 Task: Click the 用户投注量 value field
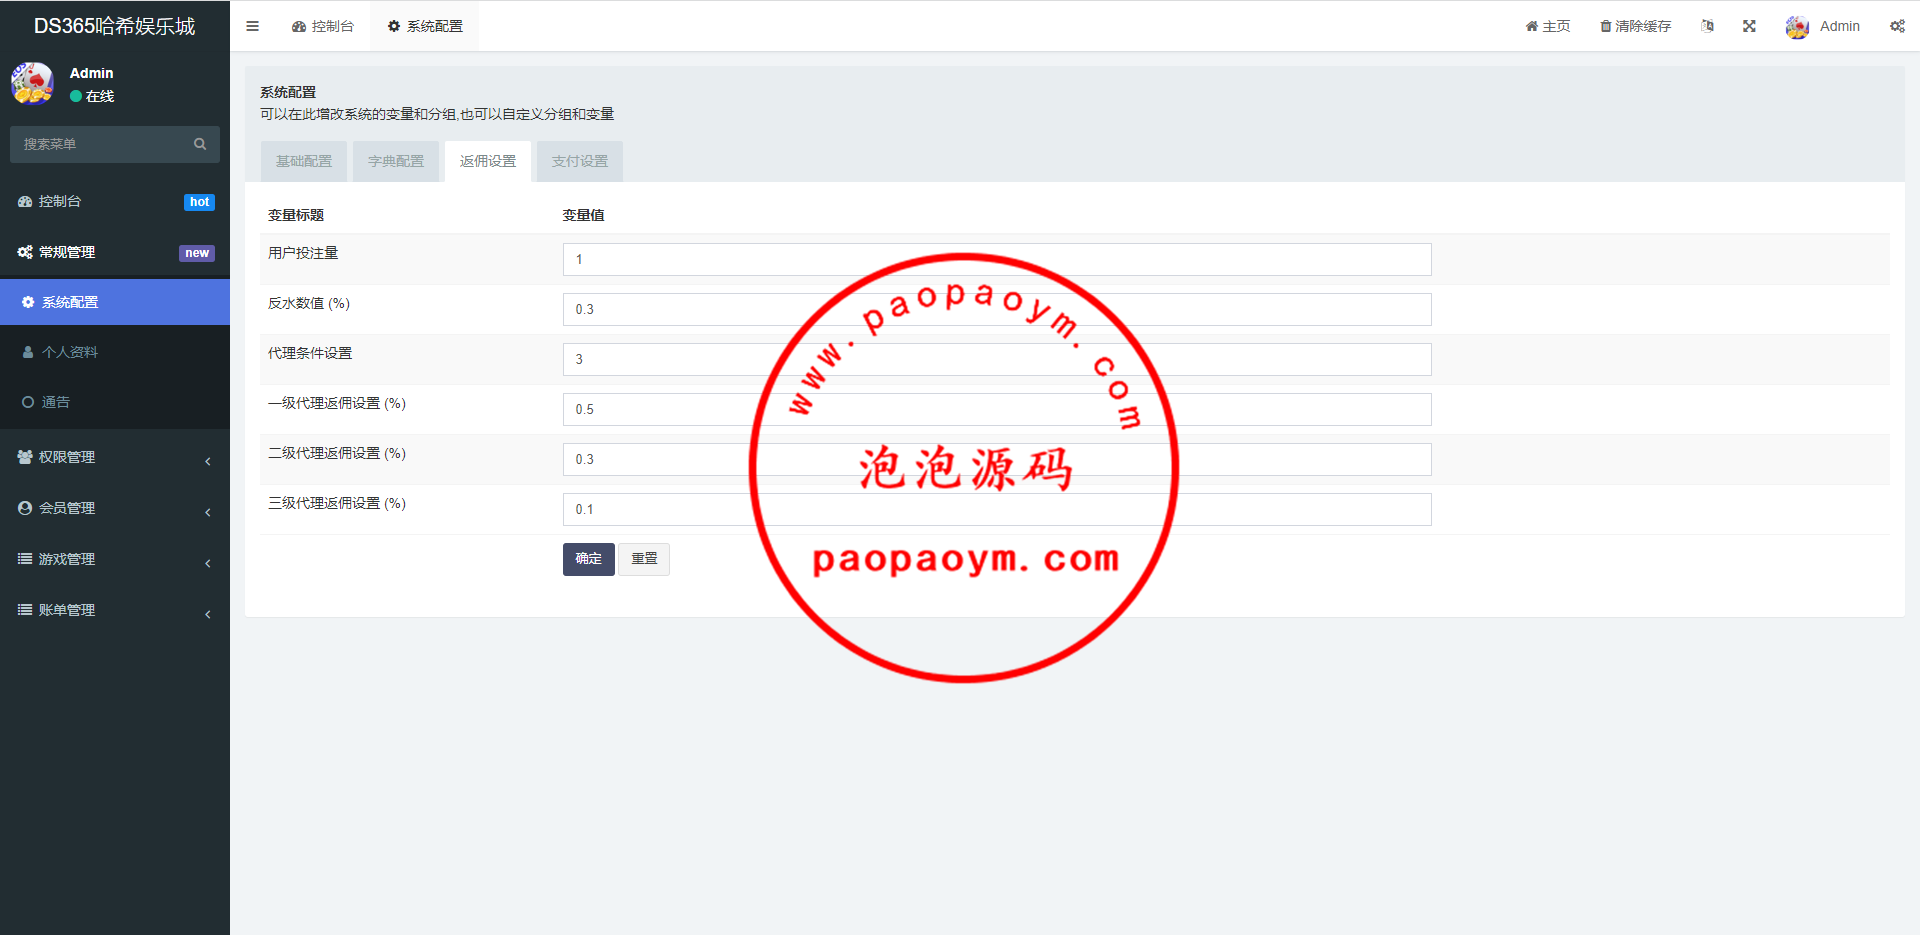coord(997,259)
